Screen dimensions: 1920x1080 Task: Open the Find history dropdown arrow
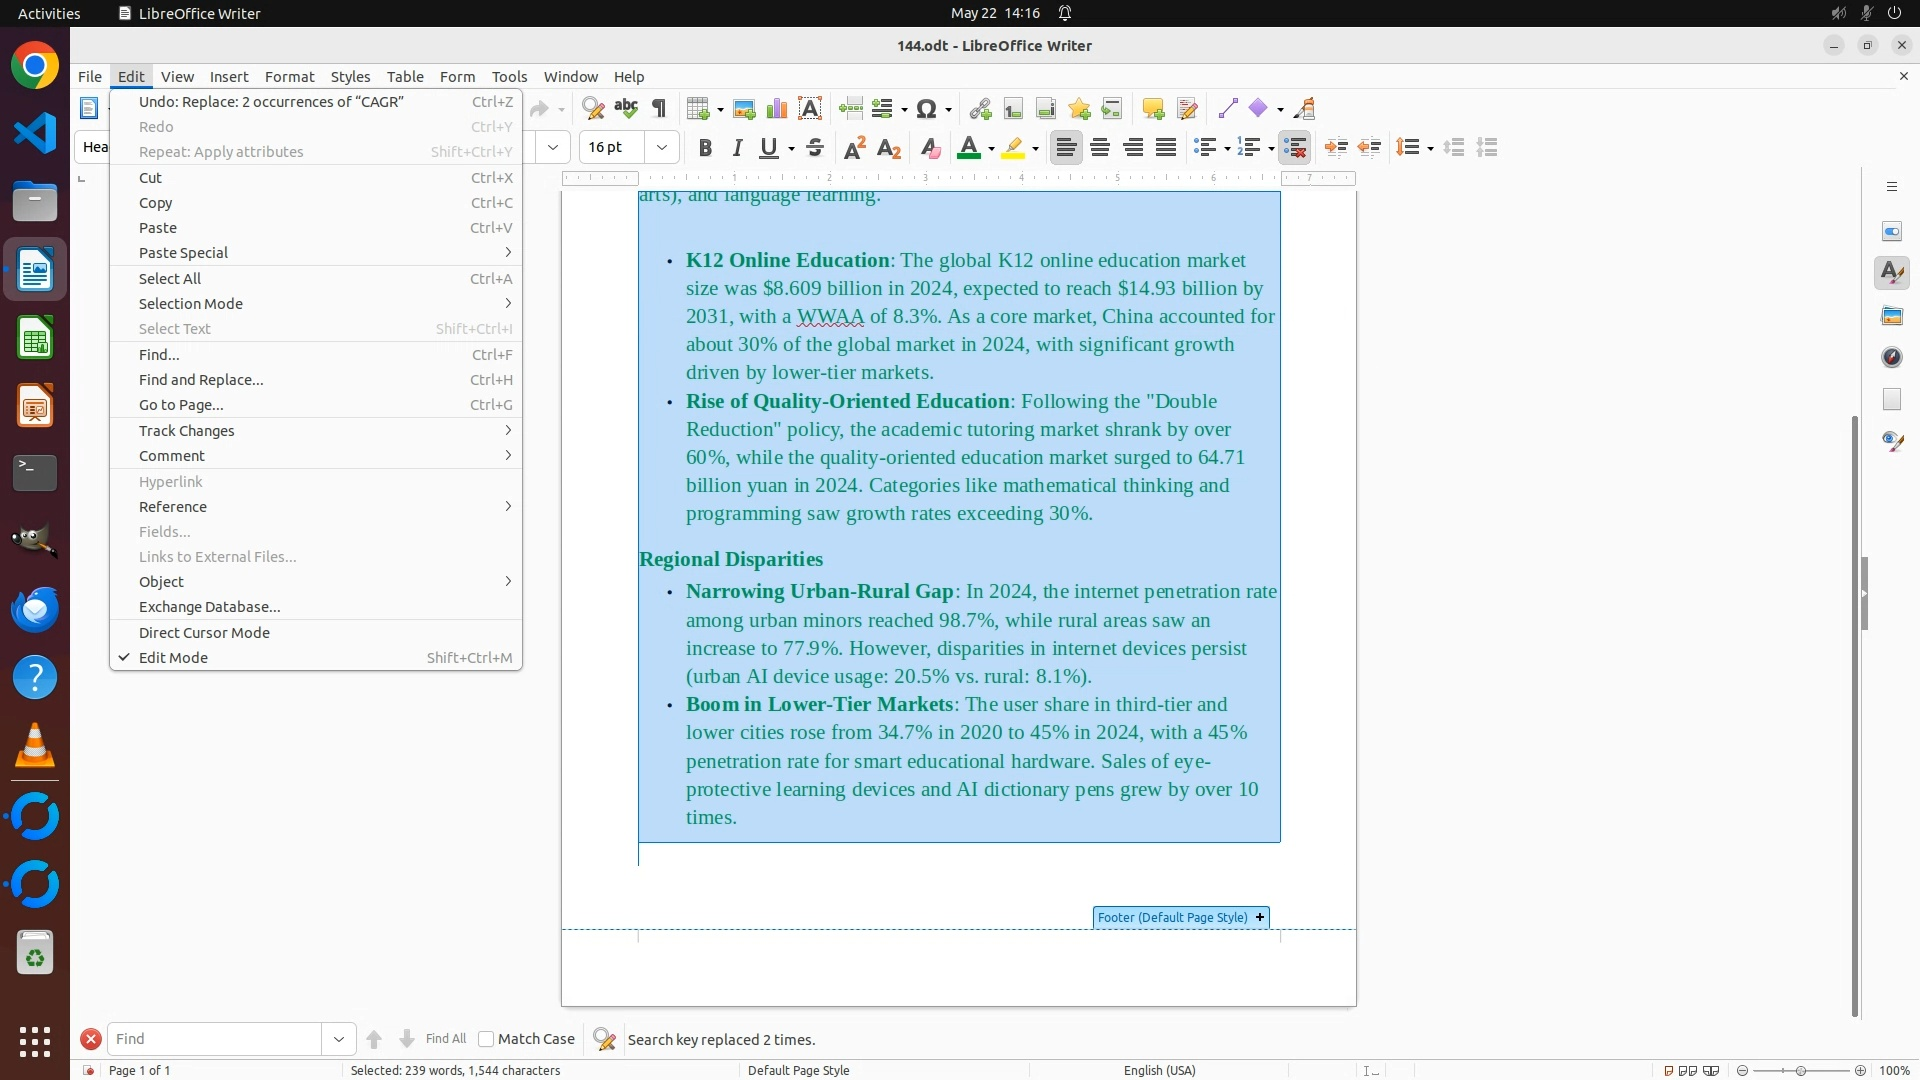point(339,1039)
